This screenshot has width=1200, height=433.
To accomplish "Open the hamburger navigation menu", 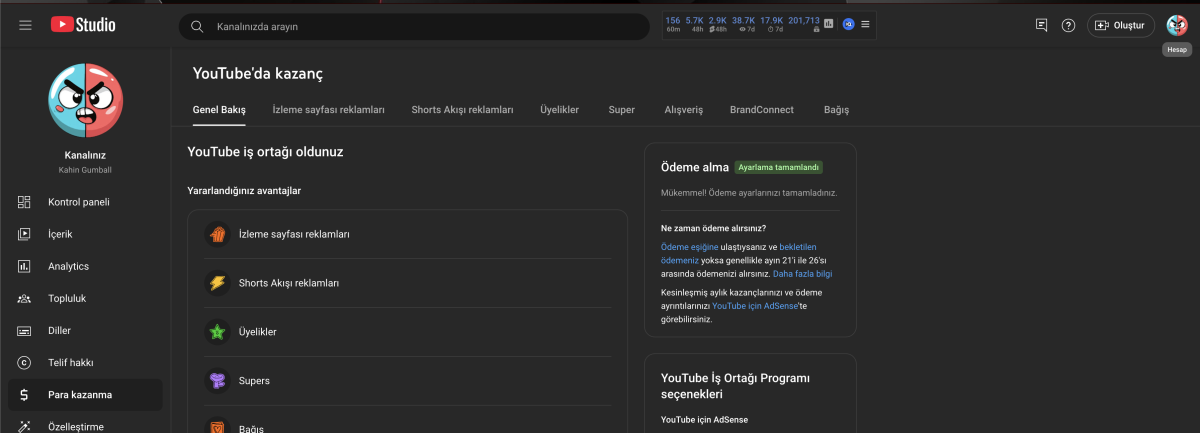I will tap(25, 25).
